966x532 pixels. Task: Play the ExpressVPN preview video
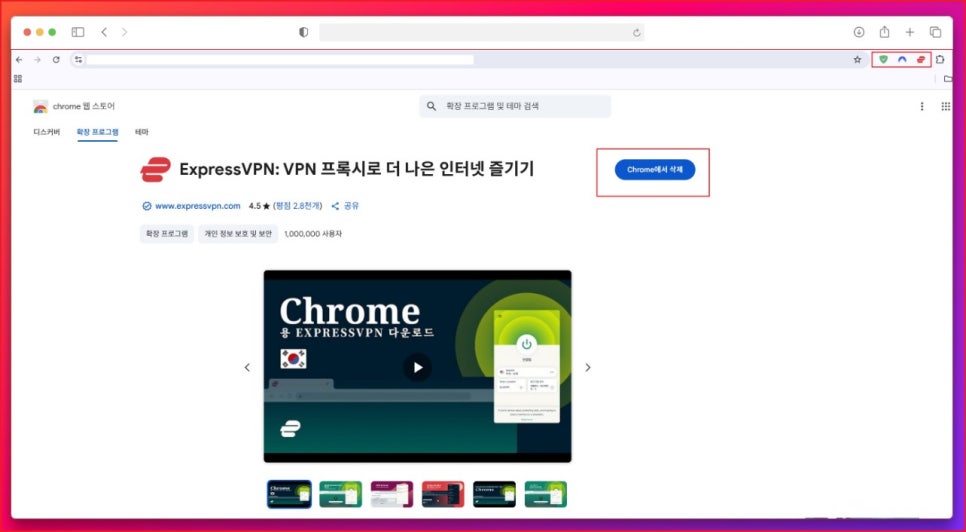[418, 368]
